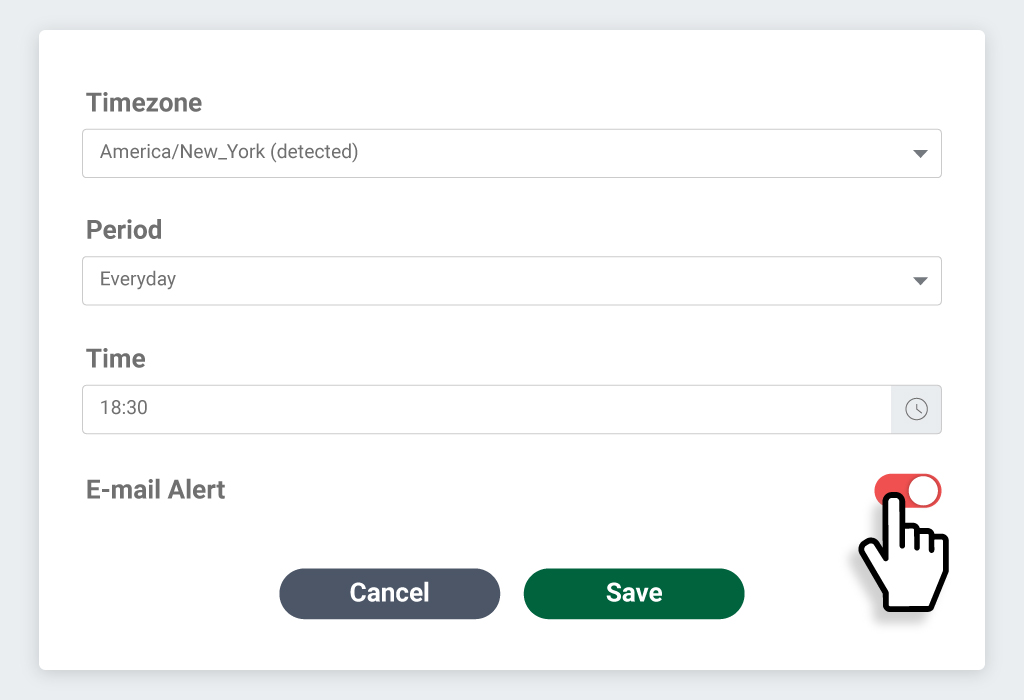1024x700 pixels.
Task: Click the Timezone dropdown caret arrow
Action: (x=920, y=154)
